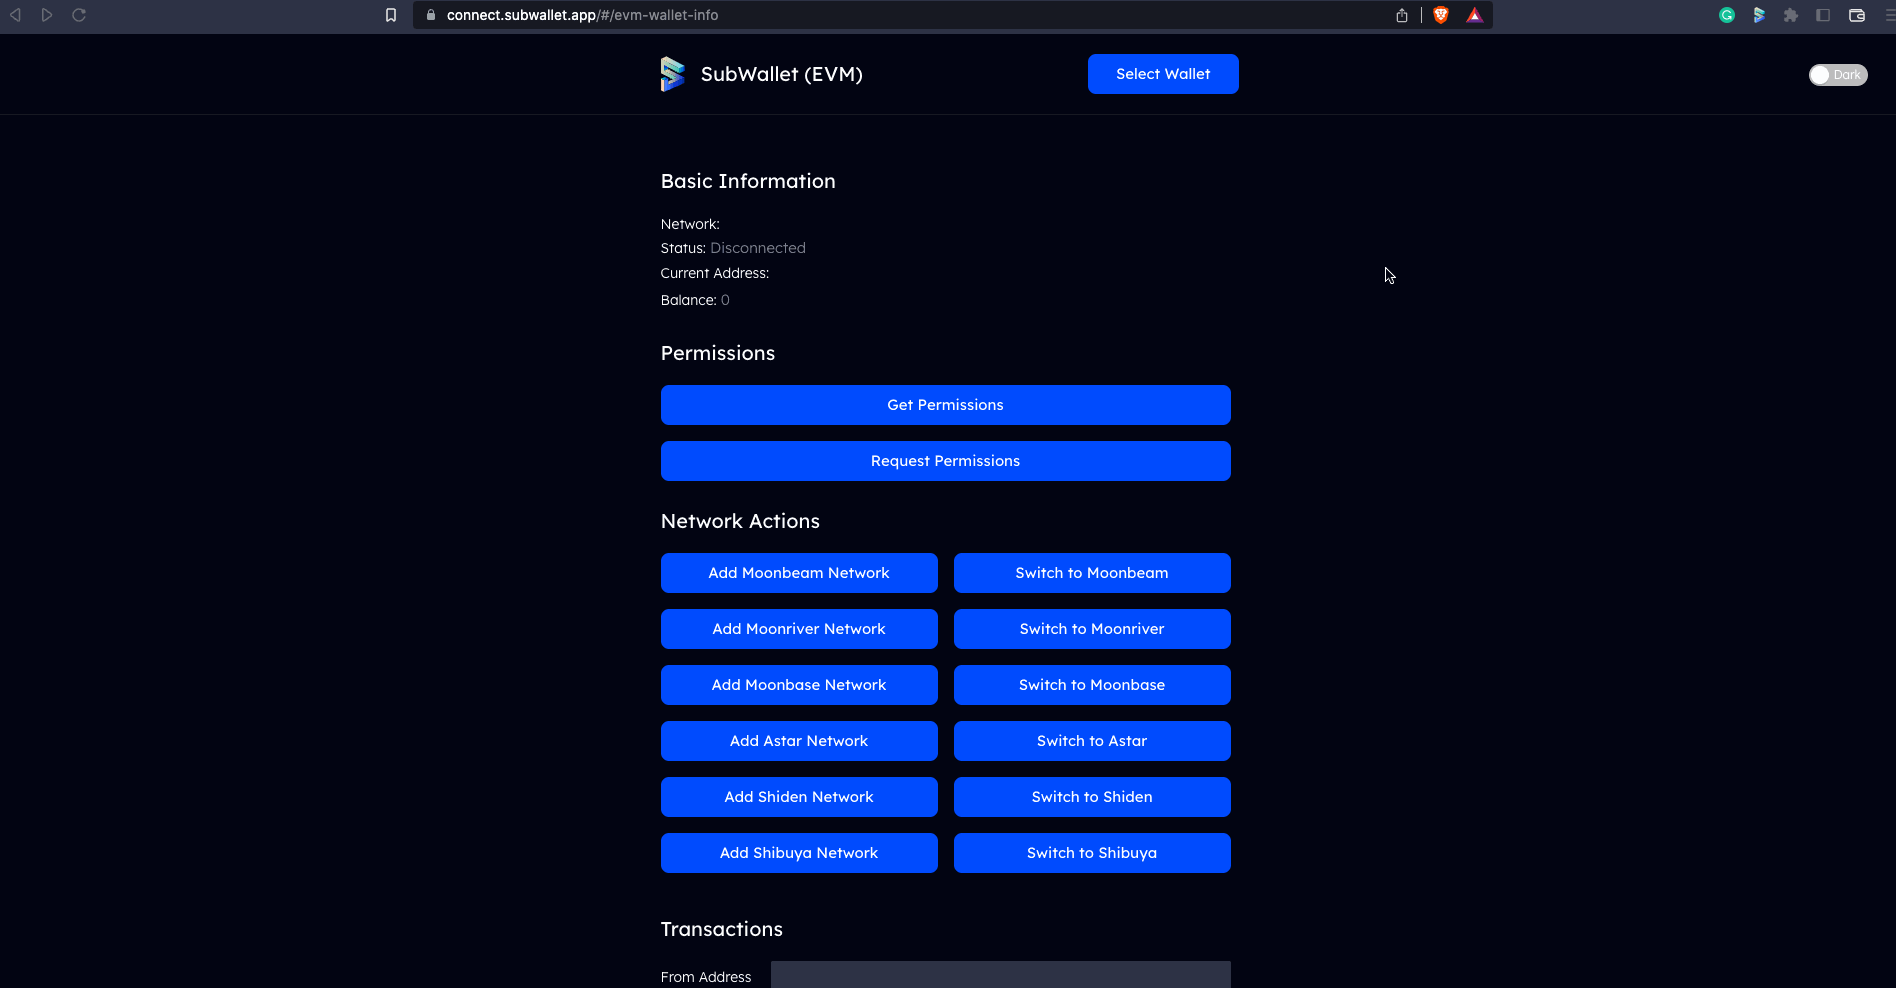Open Brave Shields settings for this site
The image size is (1896, 988).
coord(1440,15)
